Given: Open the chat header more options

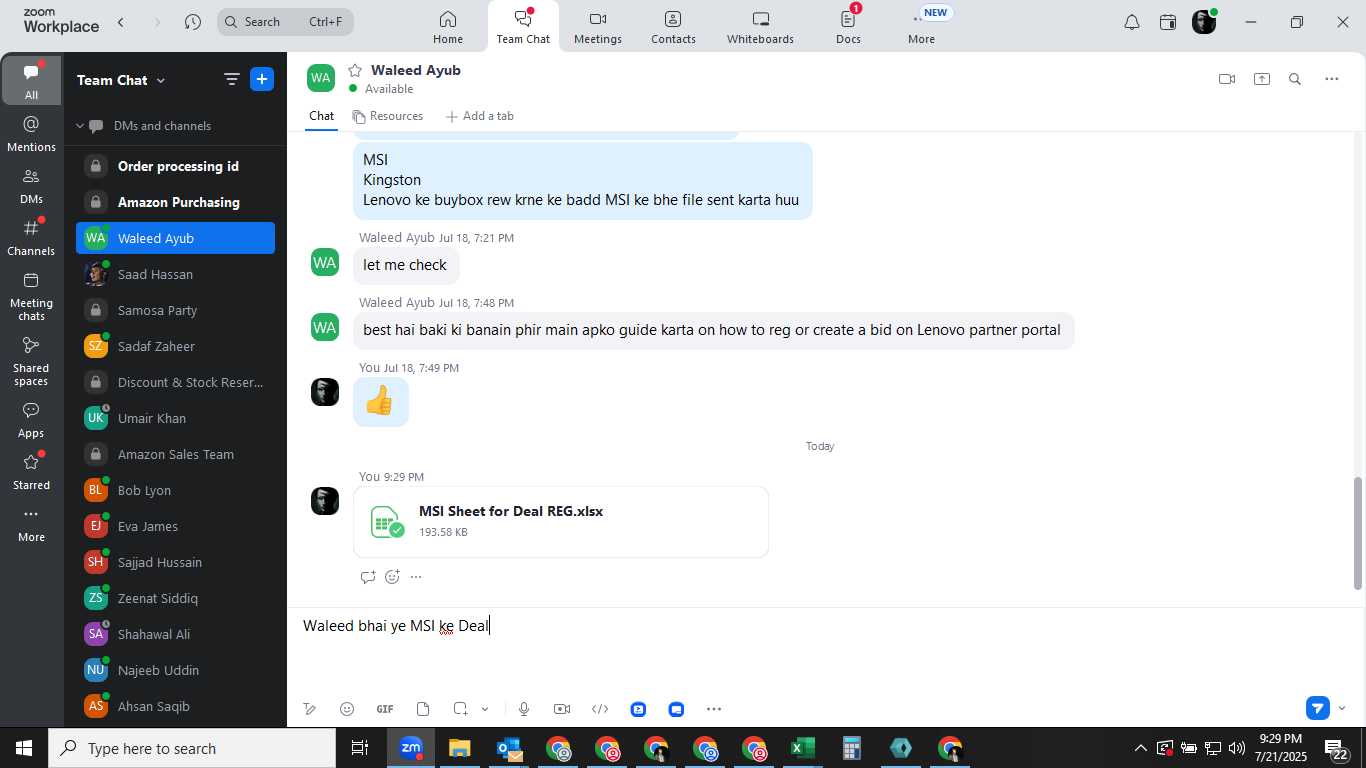Looking at the screenshot, I should [1331, 79].
